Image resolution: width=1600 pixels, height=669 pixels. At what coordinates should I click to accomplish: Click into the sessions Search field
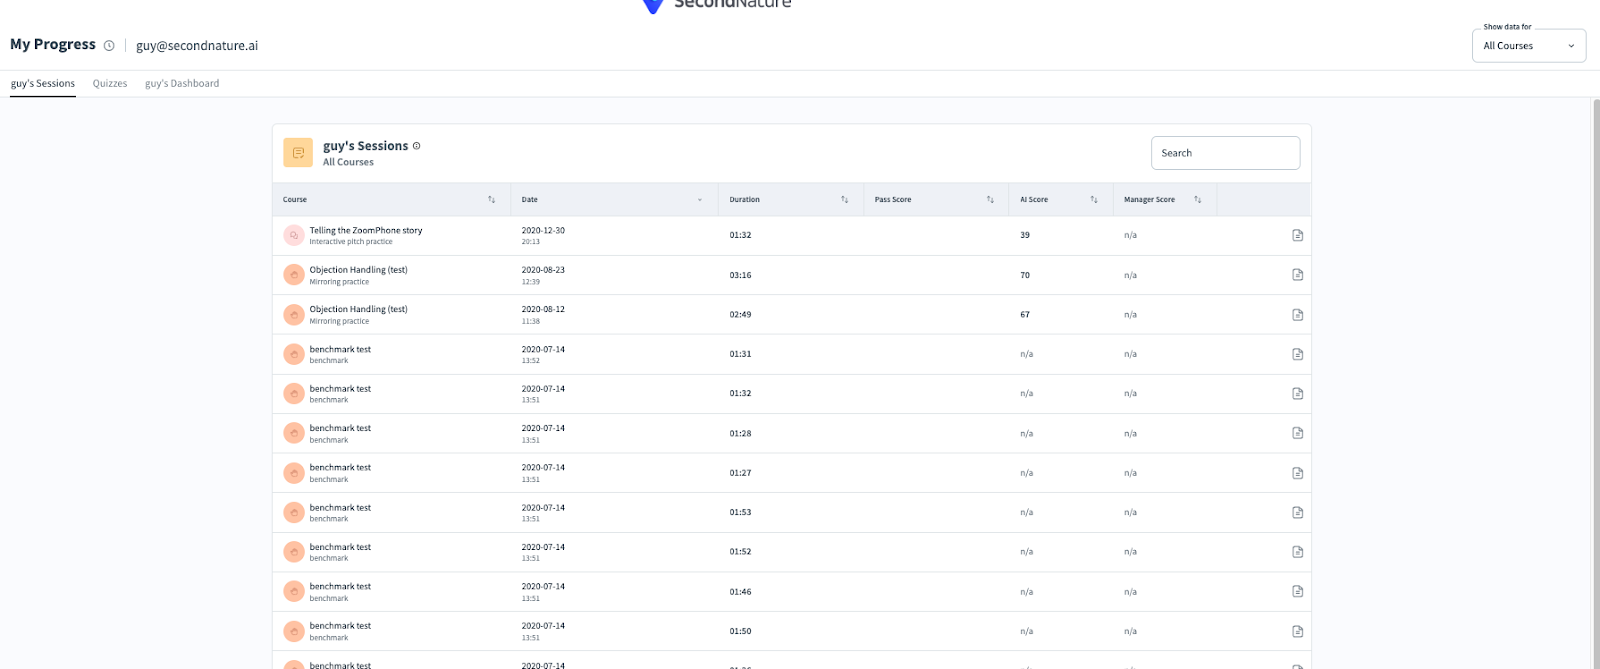coord(1225,153)
